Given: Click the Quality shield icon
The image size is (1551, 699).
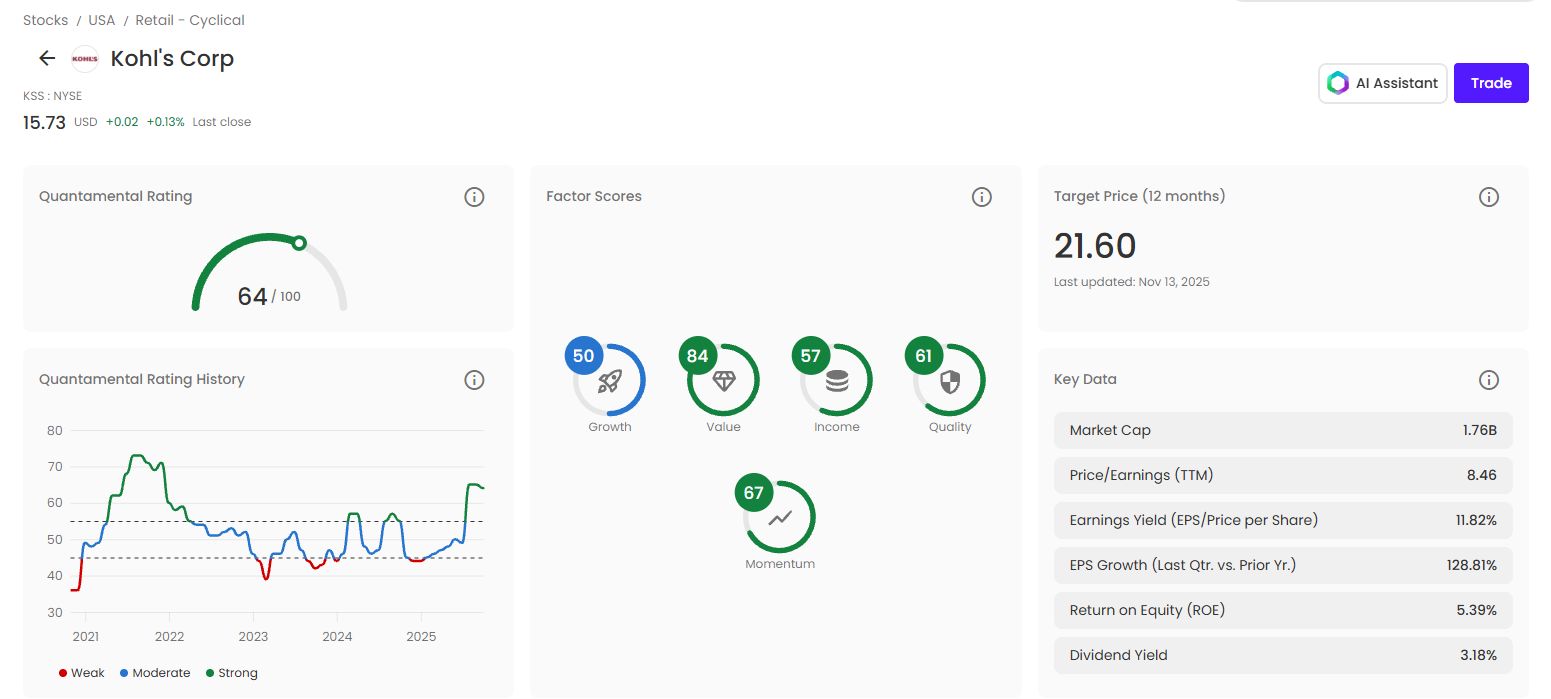Looking at the screenshot, I should (x=950, y=381).
